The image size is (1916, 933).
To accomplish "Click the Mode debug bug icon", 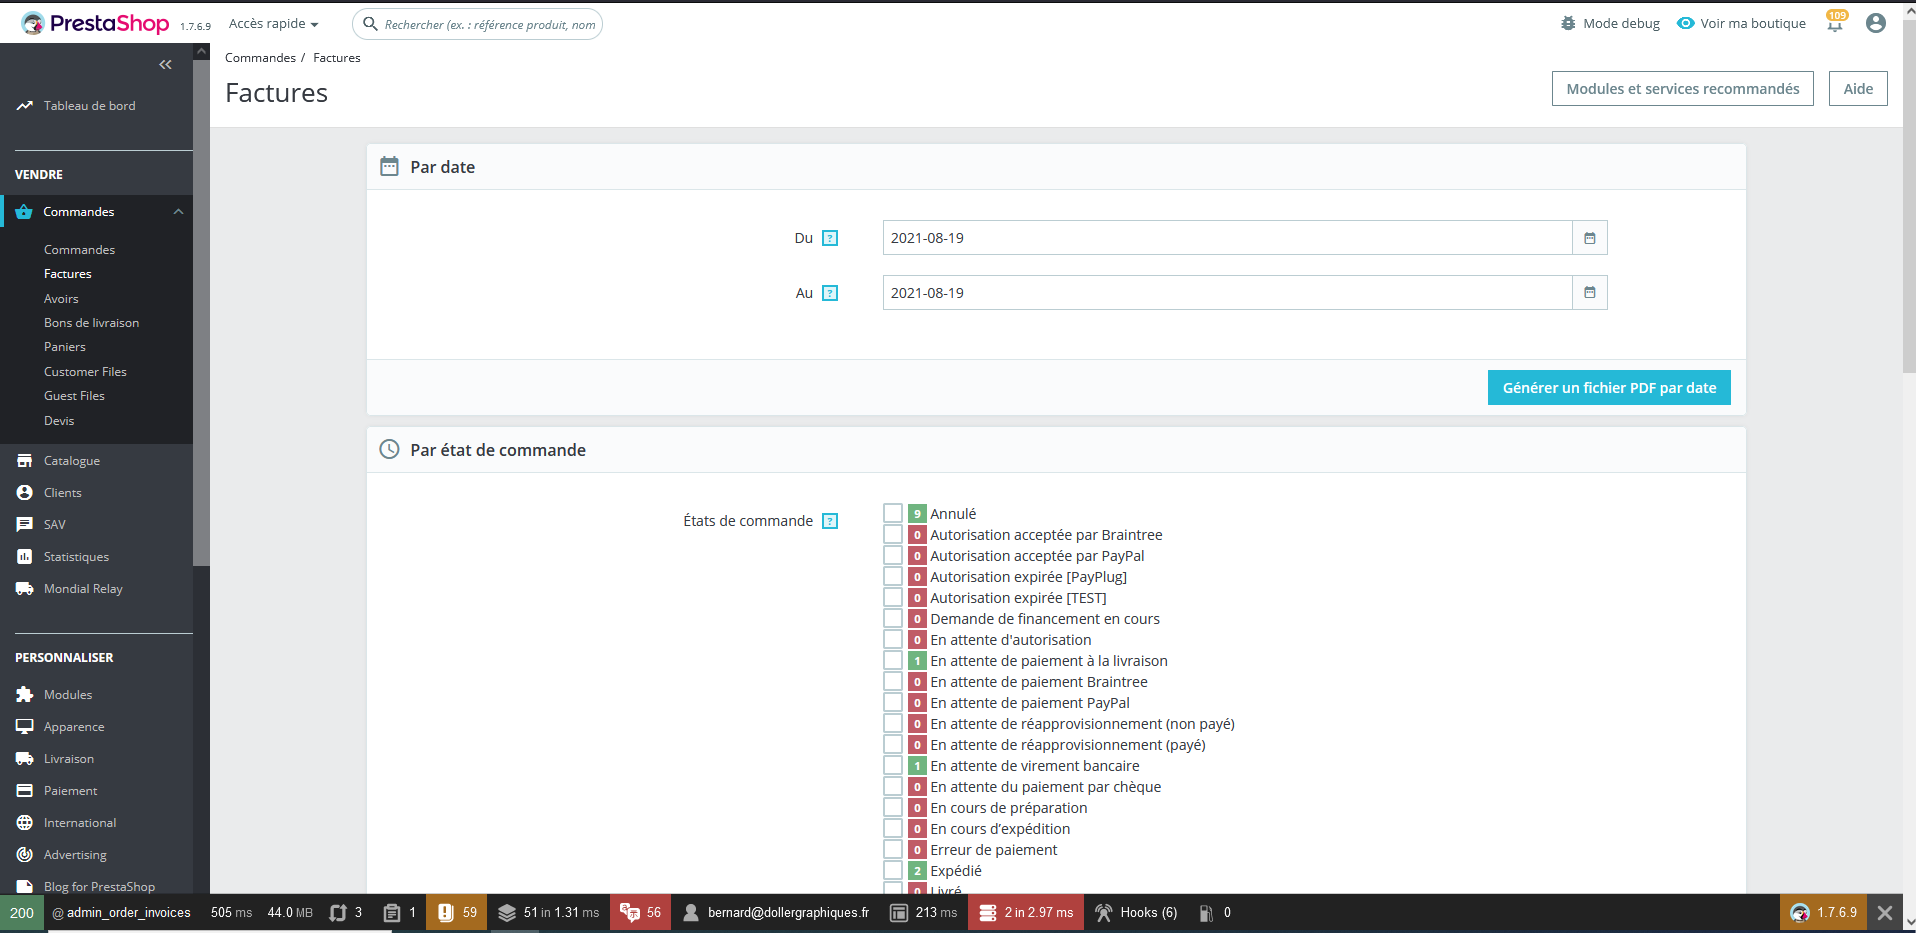I will [x=1568, y=23].
